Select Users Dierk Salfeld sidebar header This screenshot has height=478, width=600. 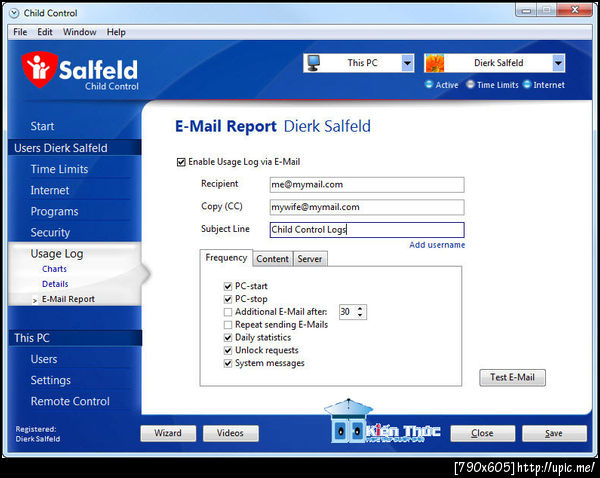click(75, 148)
